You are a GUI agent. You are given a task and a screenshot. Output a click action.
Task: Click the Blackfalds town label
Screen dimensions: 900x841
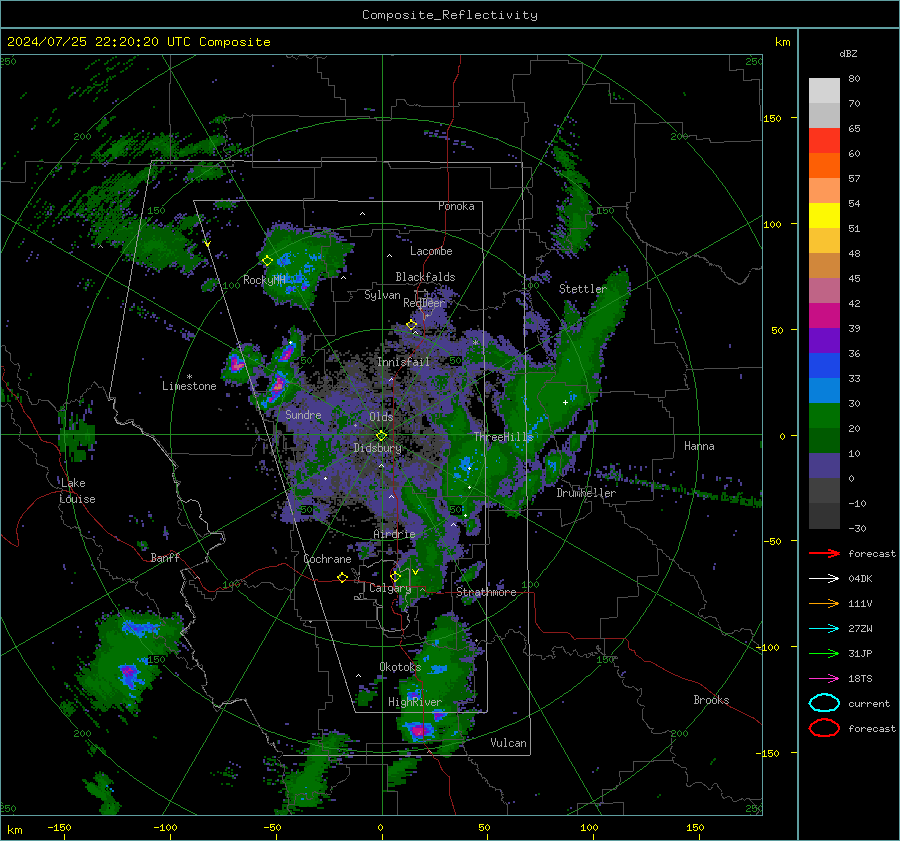(425, 277)
